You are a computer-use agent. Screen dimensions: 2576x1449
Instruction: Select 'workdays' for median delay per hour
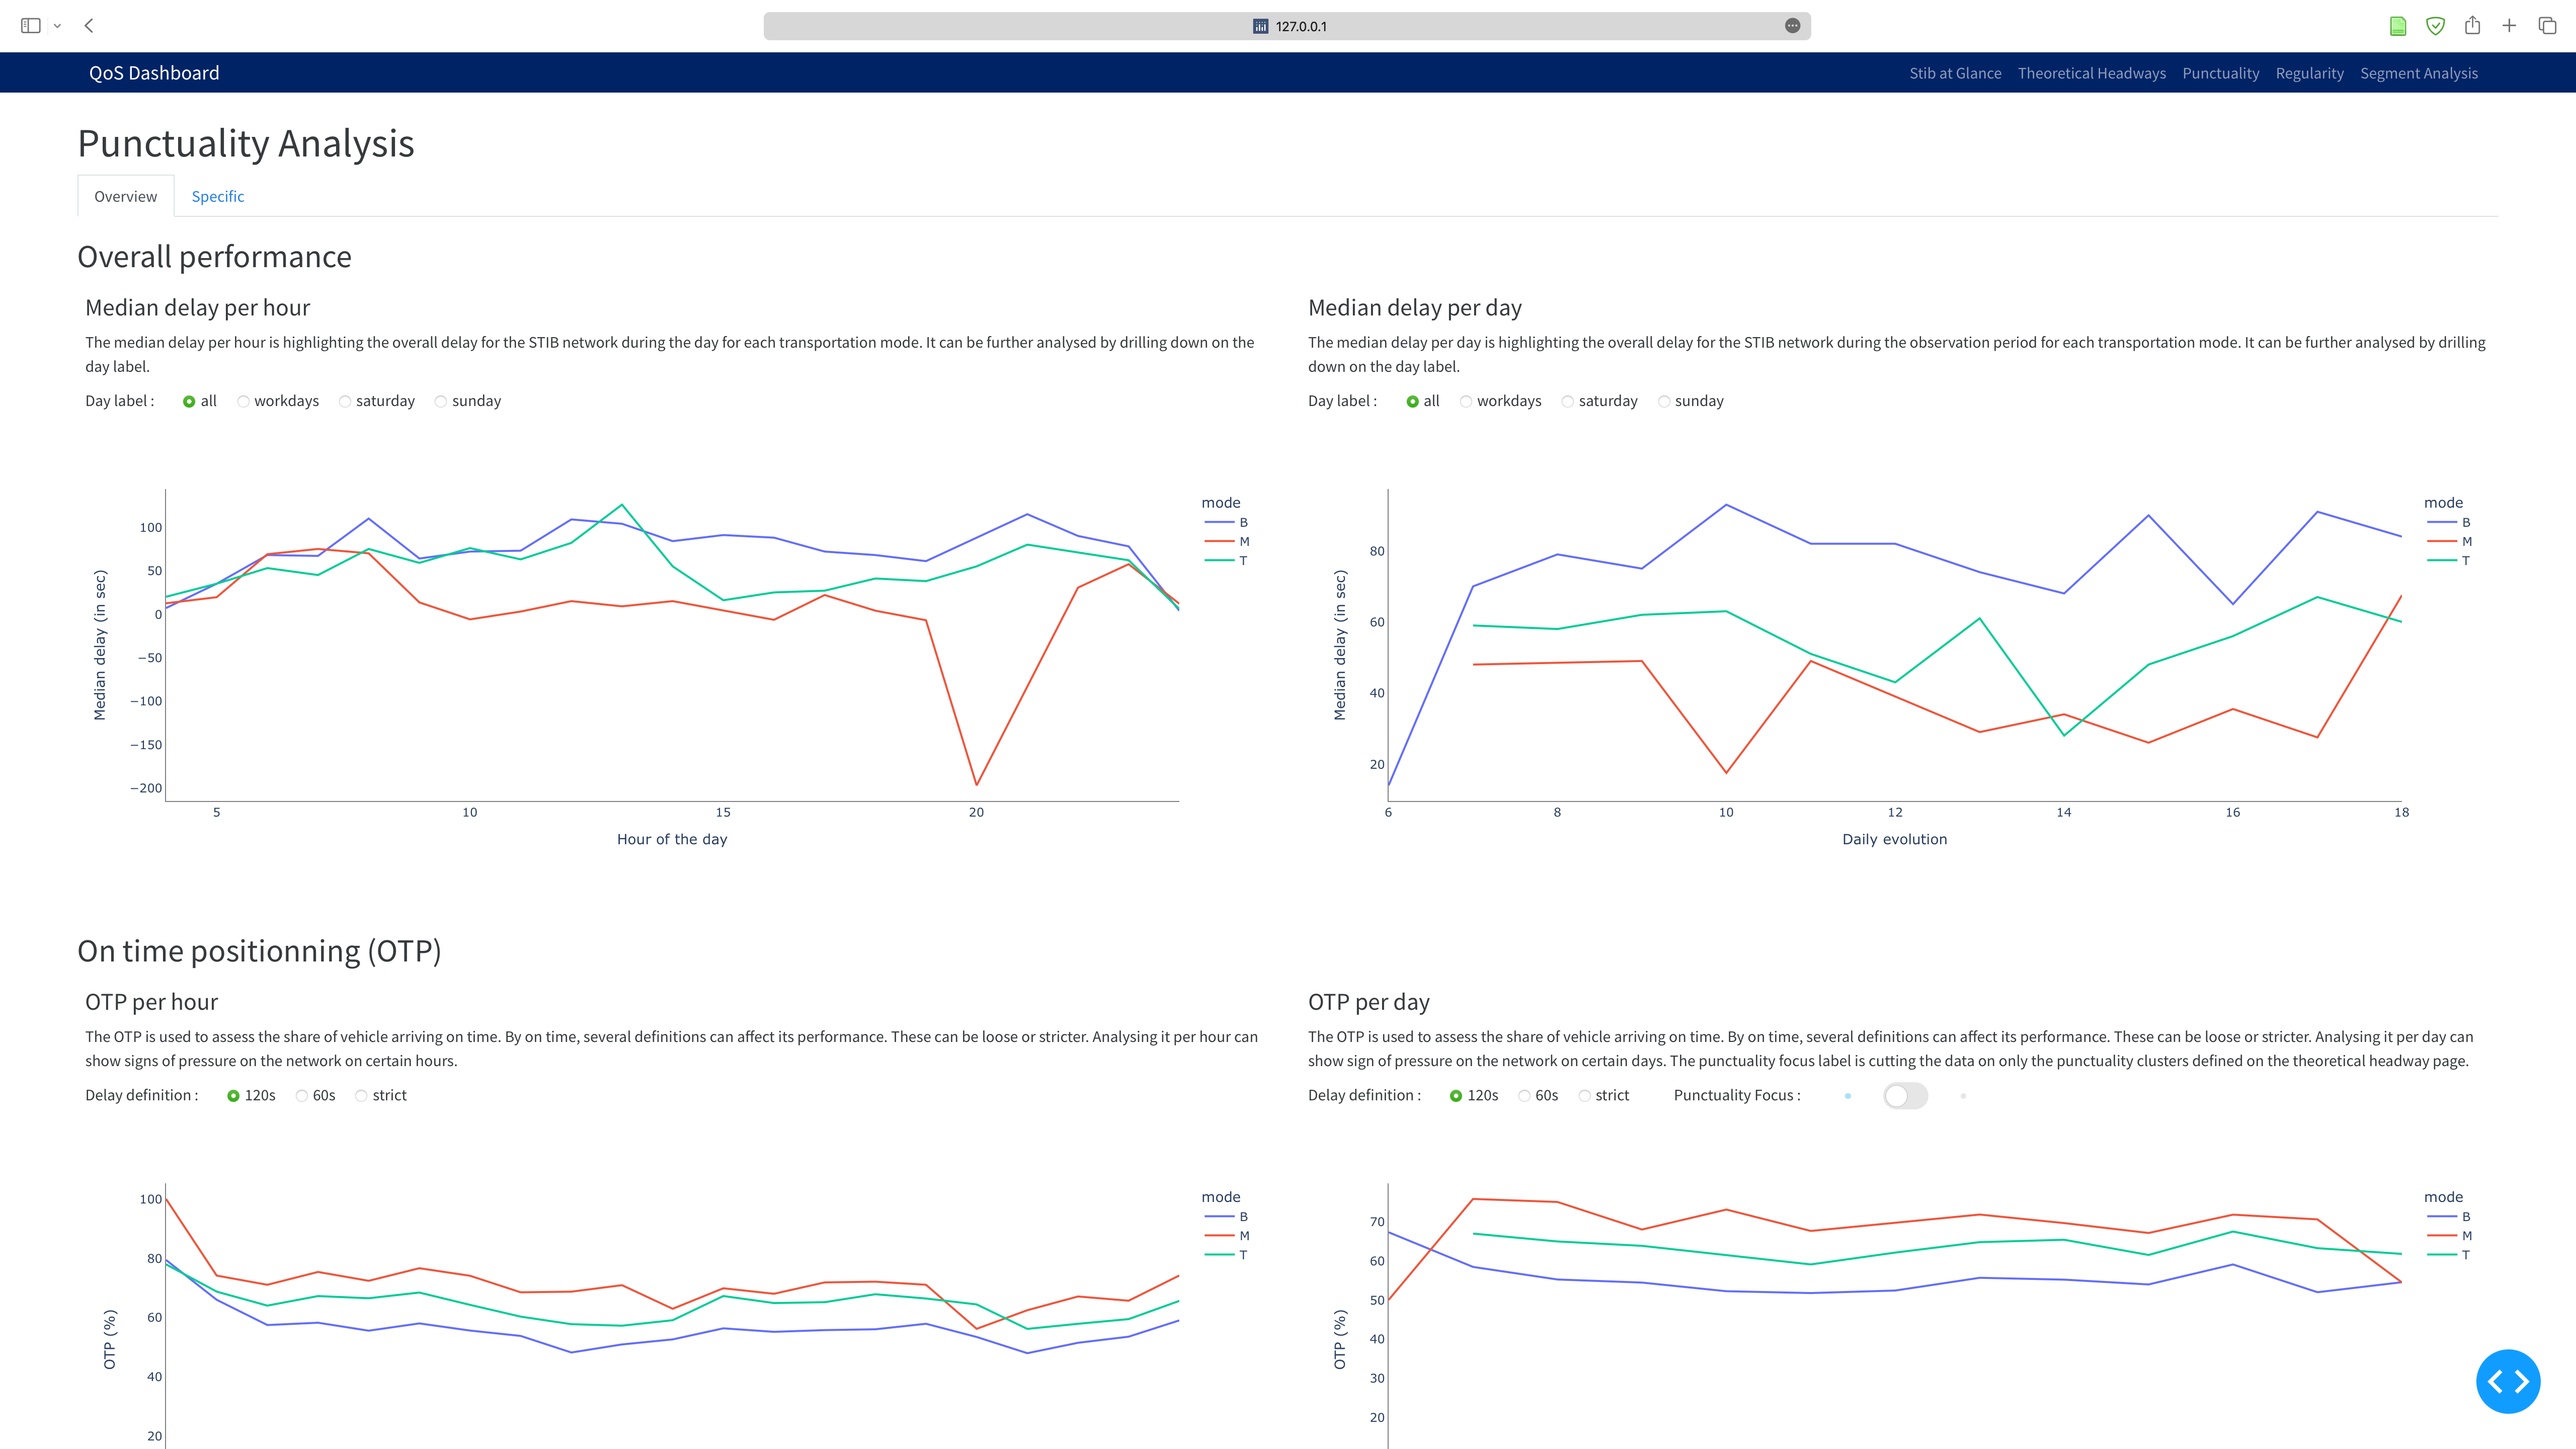point(243,401)
